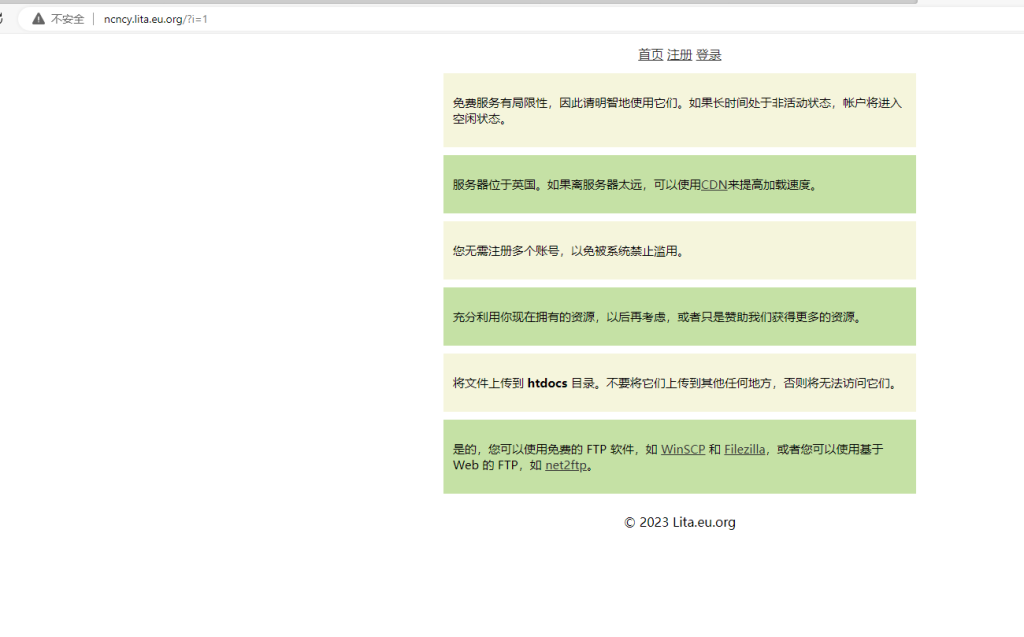Click the © 2023 Lita.eu.org footer text

[679, 522]
